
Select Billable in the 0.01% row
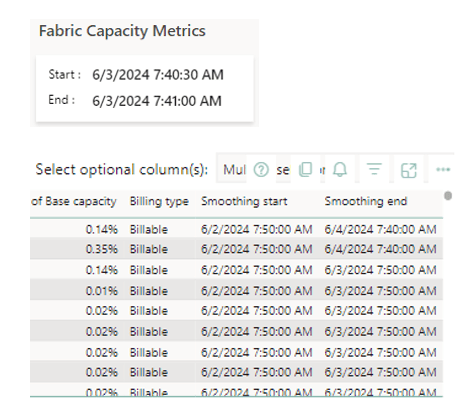149,291
